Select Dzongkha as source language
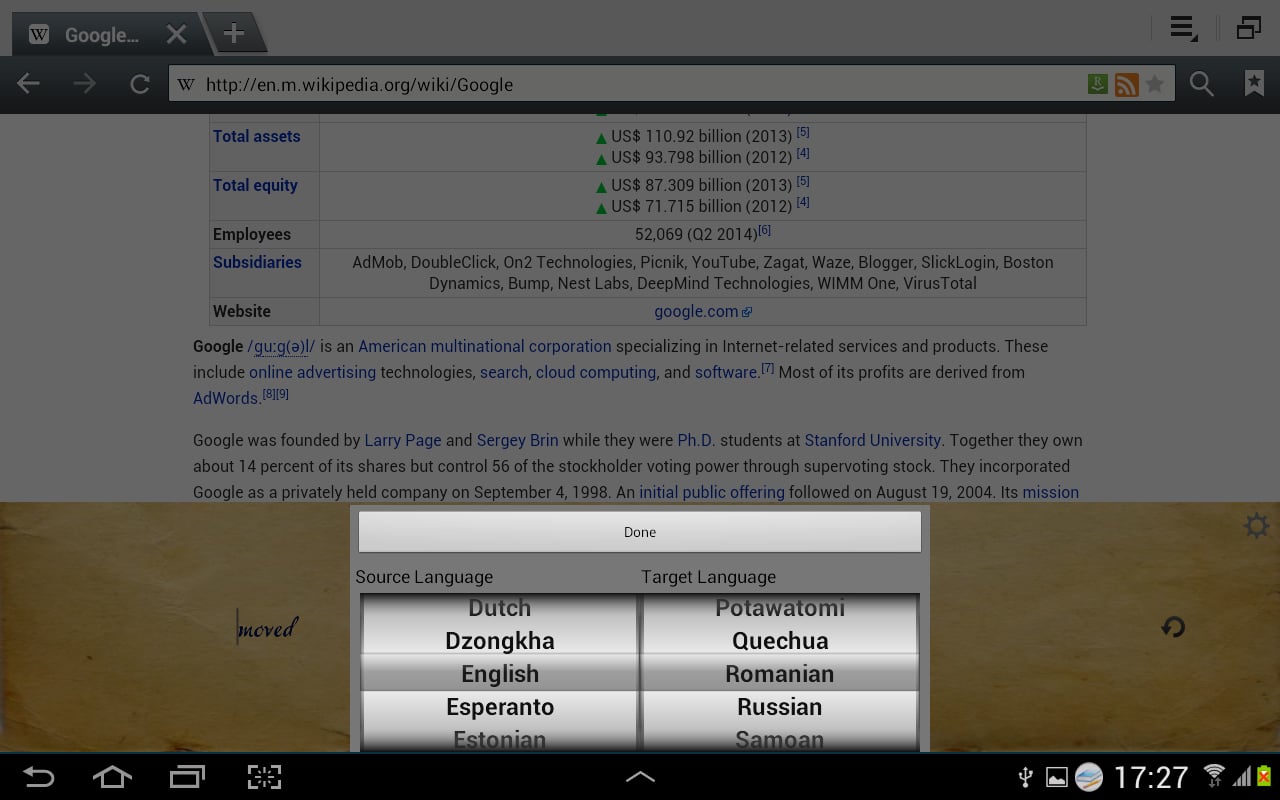The width and height of the screenshot is (1280, 800). (499, 641)
